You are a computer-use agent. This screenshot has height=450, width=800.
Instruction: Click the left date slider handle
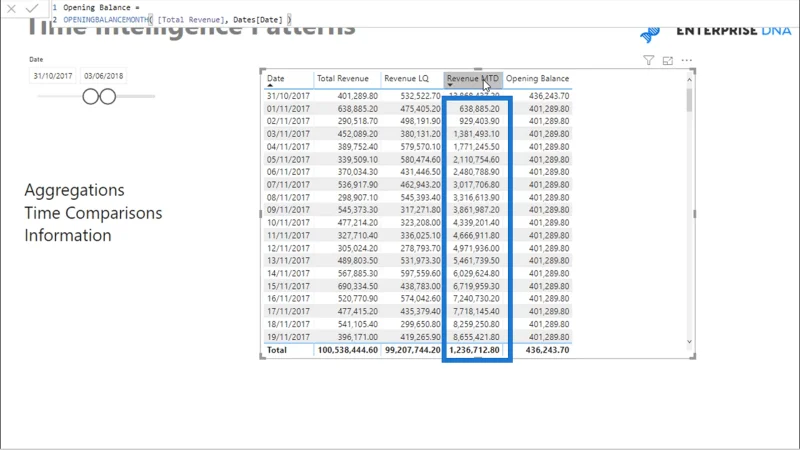pos(90,96)
